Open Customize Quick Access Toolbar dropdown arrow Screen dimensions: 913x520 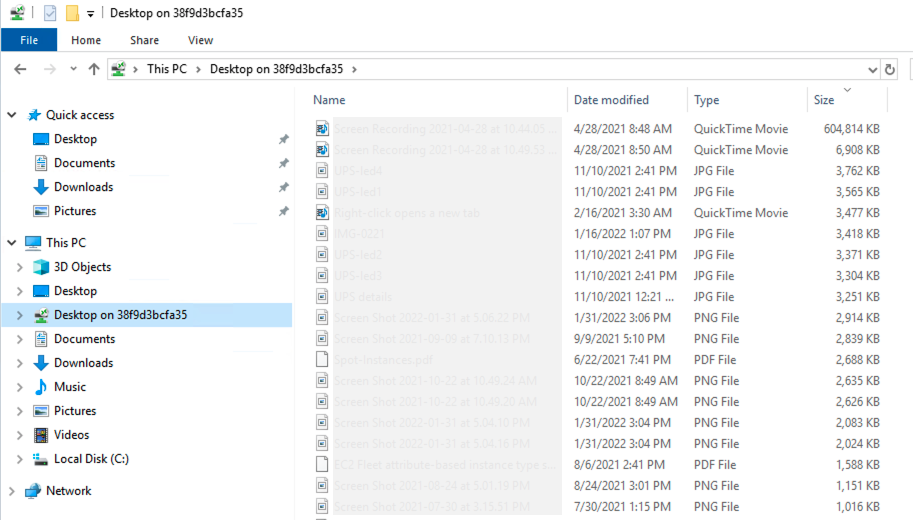(x=91, y=14)
